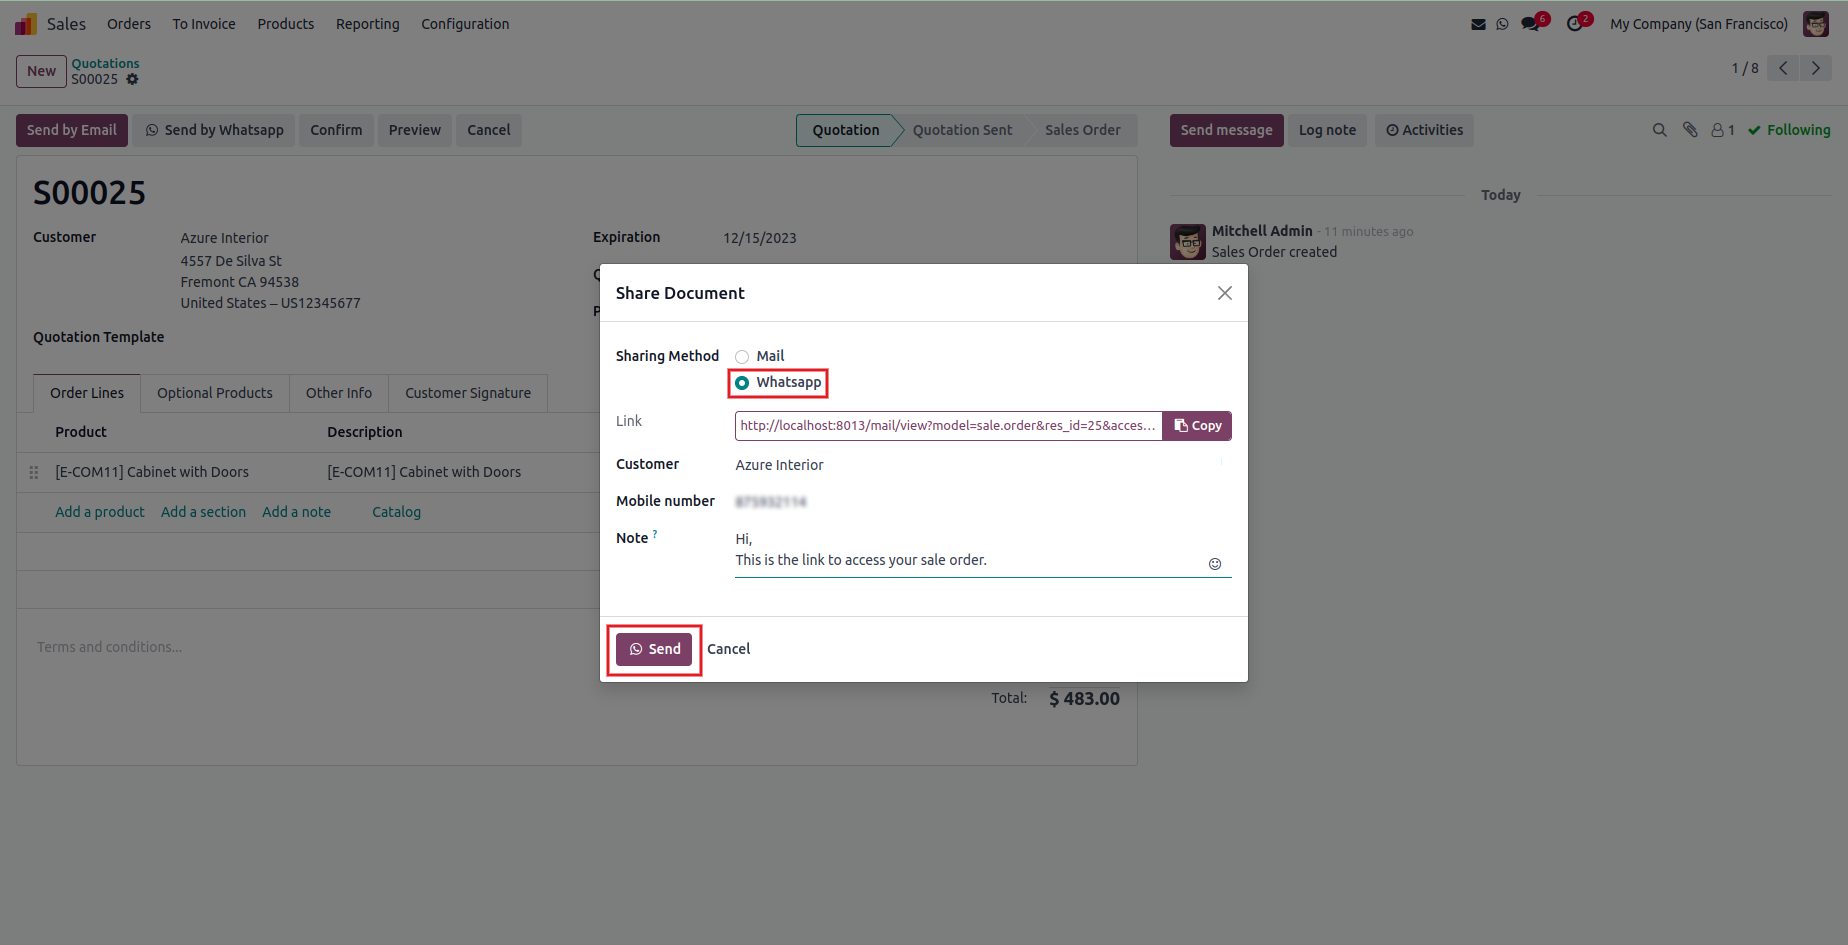The image size is (1848, 945).
Task: Go to the next record arrow
Action: click(1816, 68)
